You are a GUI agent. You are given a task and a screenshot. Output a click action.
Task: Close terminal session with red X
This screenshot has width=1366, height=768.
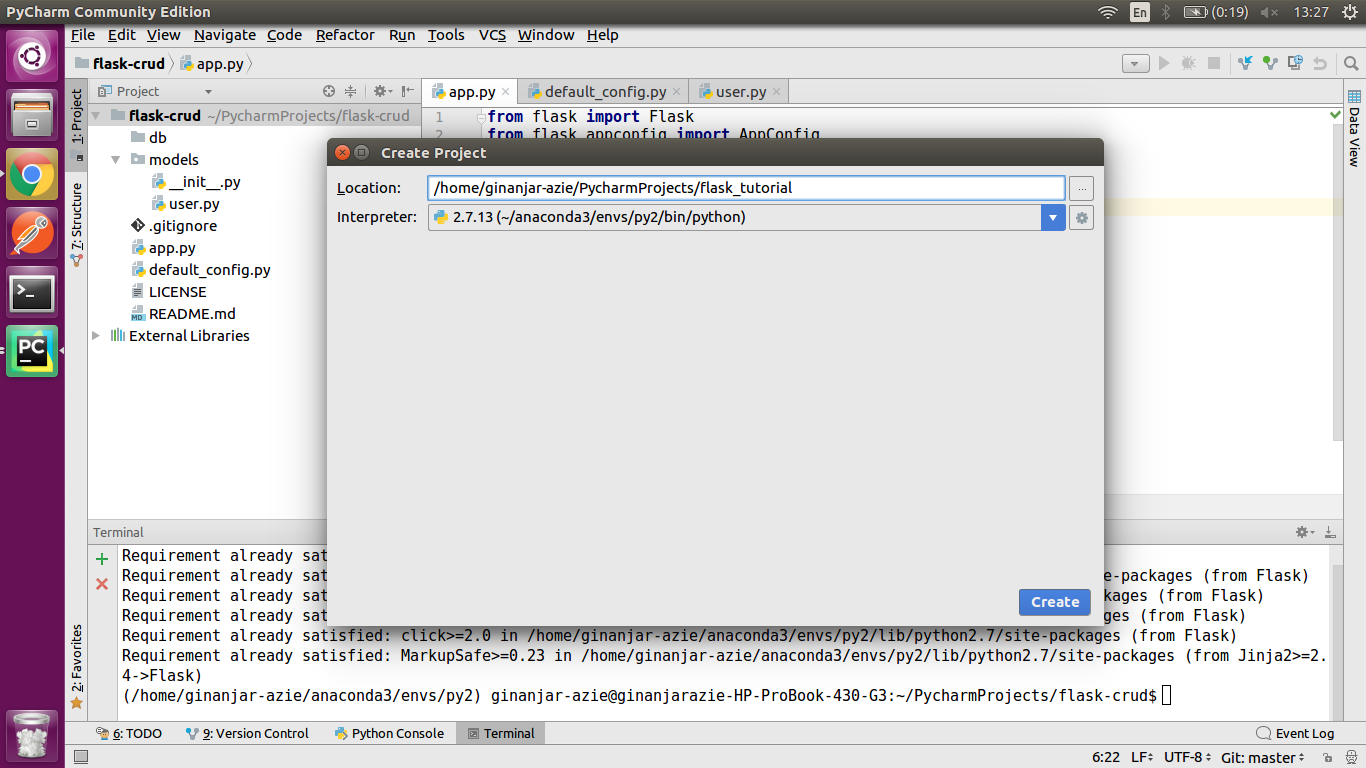click(x=102, y=583)
